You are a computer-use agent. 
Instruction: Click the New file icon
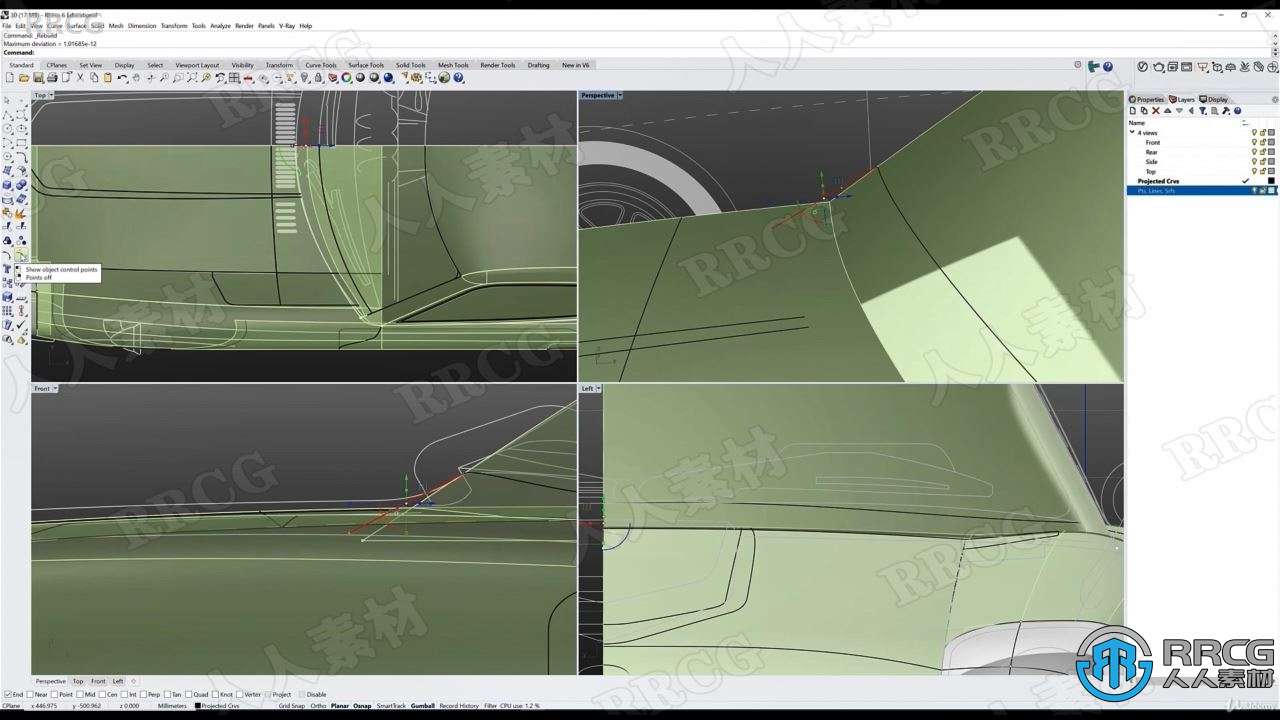point(10,78)
